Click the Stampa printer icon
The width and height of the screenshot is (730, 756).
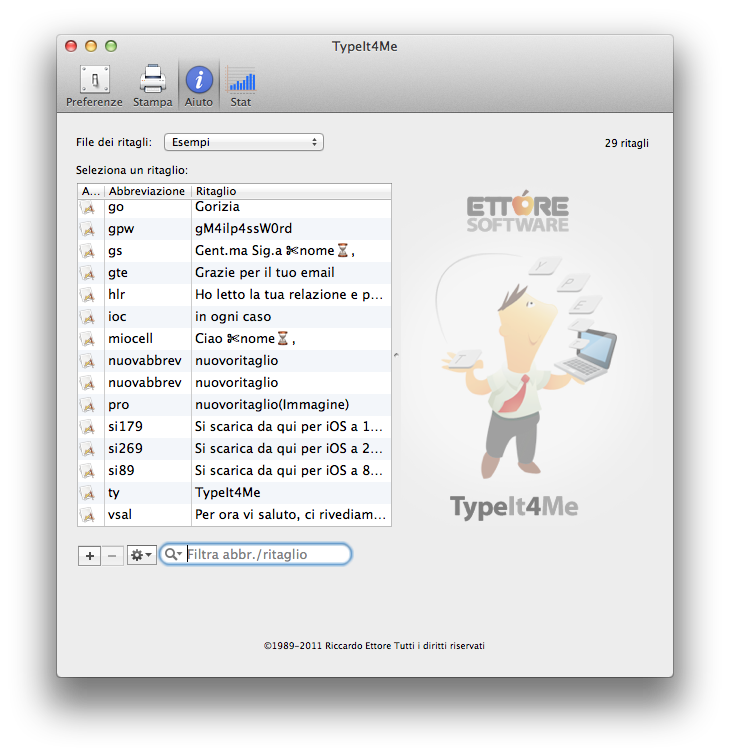point(152,79)
